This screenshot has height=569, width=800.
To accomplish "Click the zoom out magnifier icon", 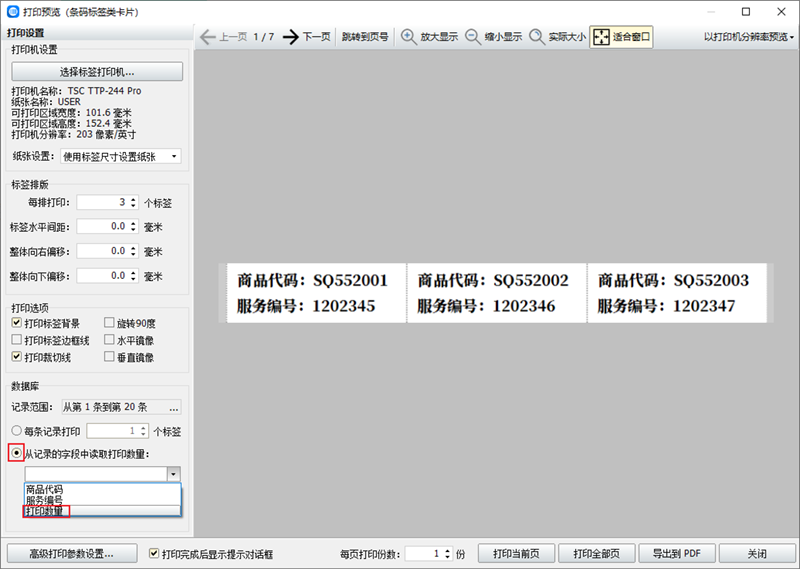I will [473, 37].
